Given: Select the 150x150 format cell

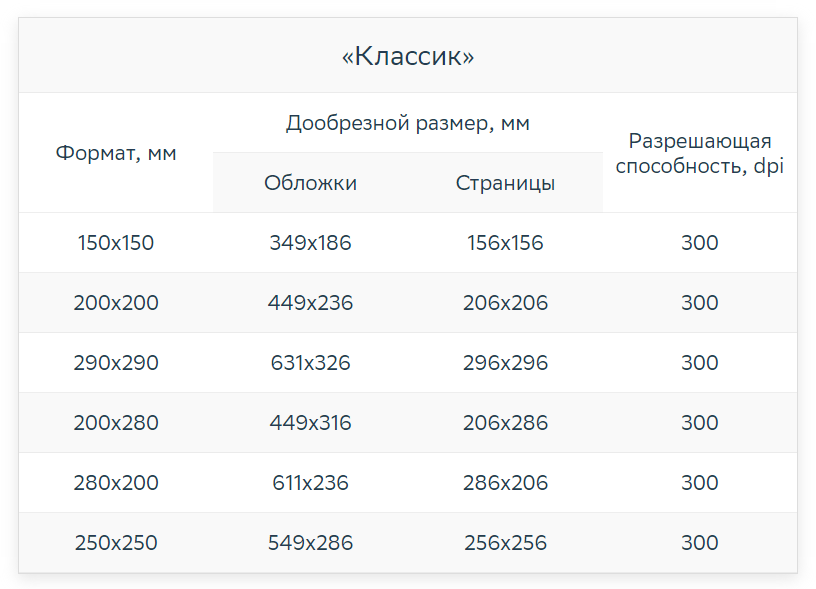Looking at the screenshot, I should pyautogui.click(x=116, y=243).
